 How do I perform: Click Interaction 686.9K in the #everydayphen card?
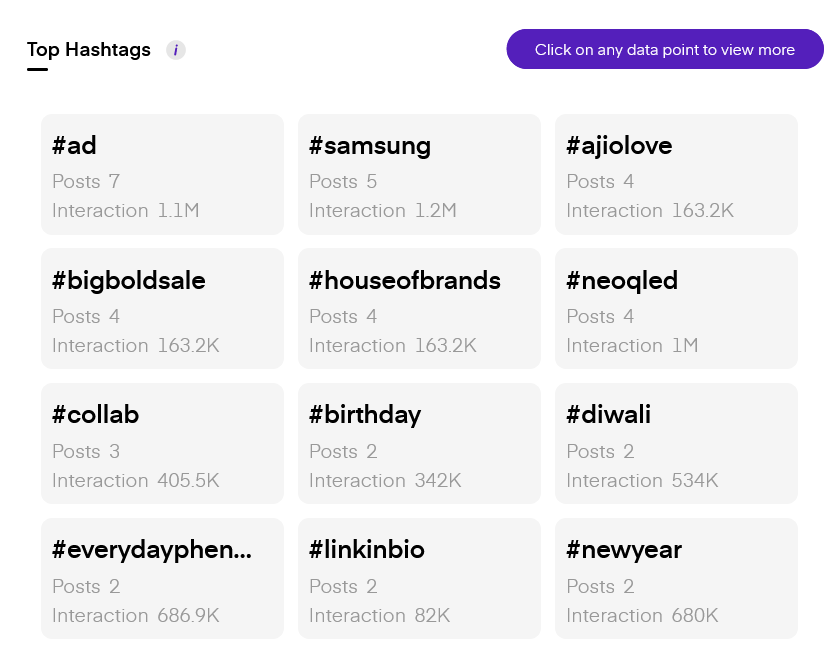point(136,616)
